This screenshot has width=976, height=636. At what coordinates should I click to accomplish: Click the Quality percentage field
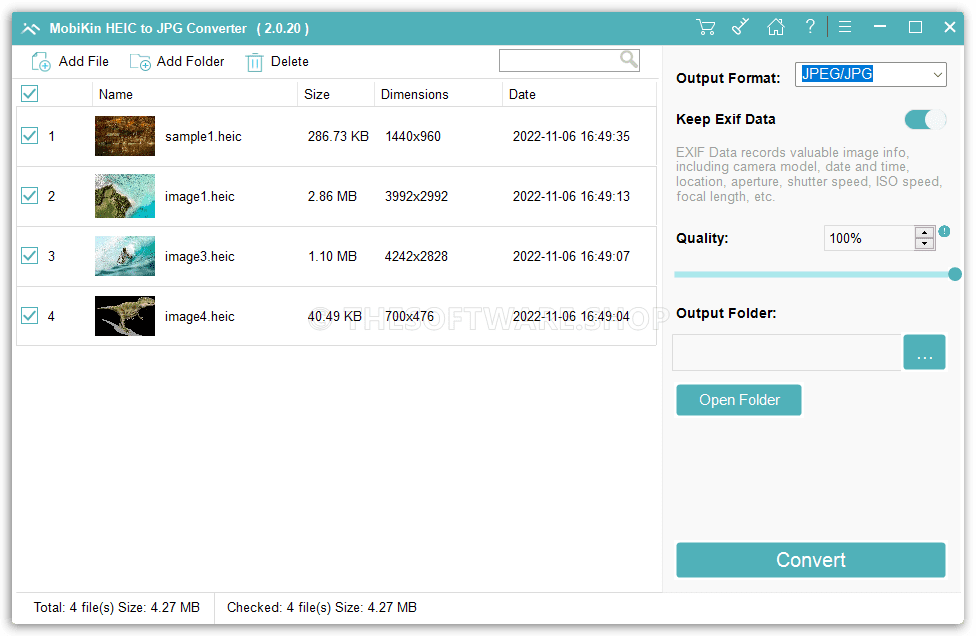pyautogui.click(x=870, y=238)
